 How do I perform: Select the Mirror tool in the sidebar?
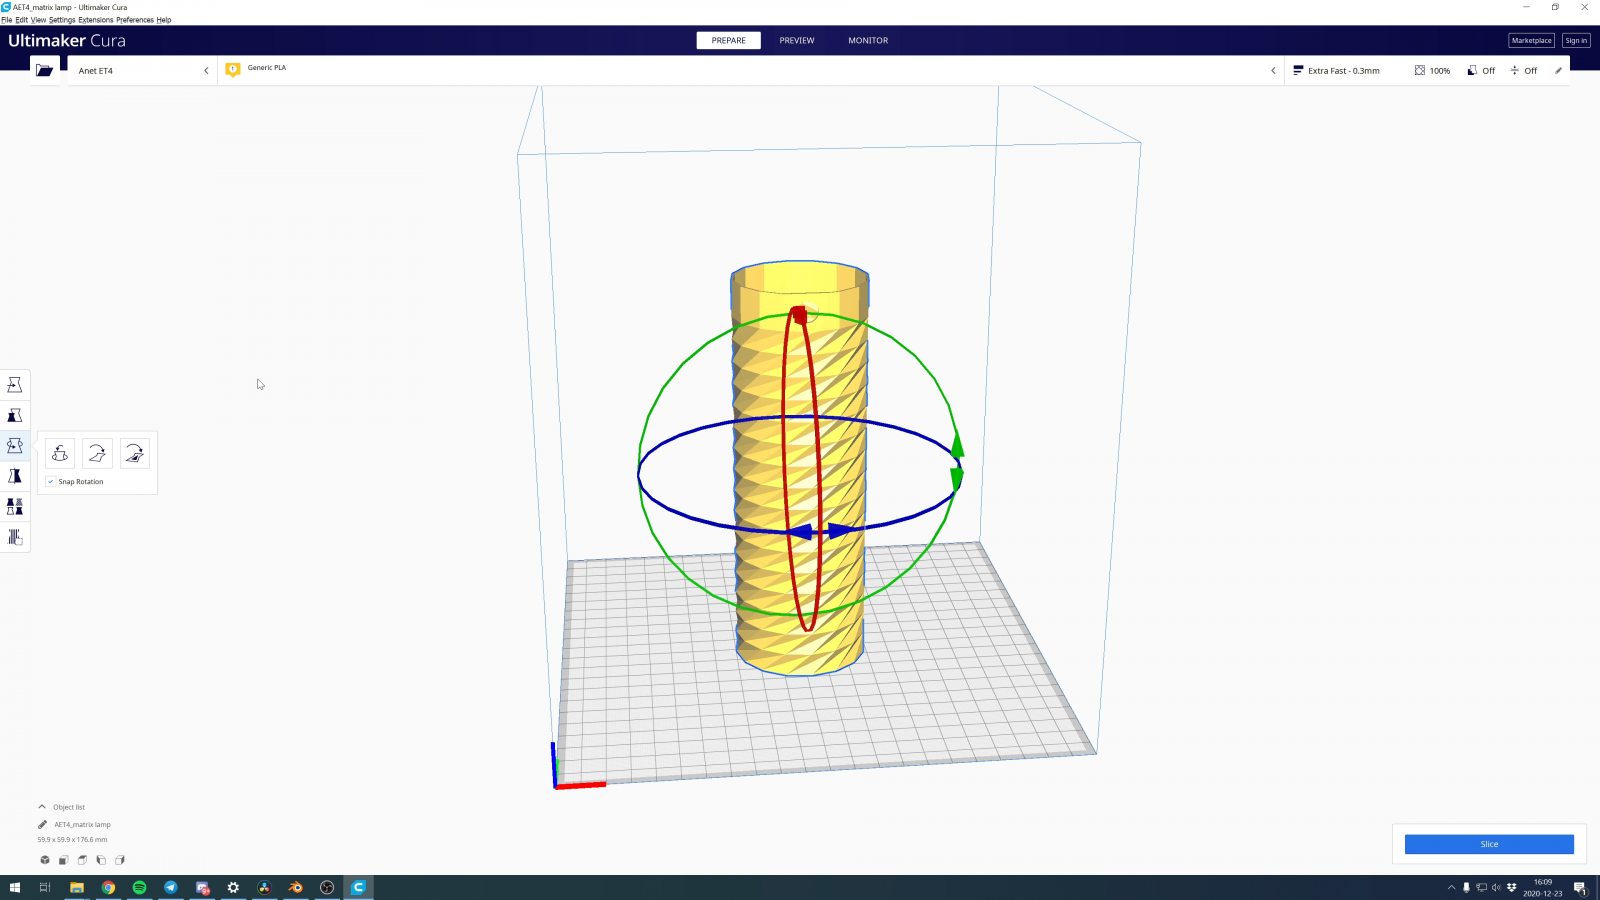pyautogui.click(x=15, y=476)
